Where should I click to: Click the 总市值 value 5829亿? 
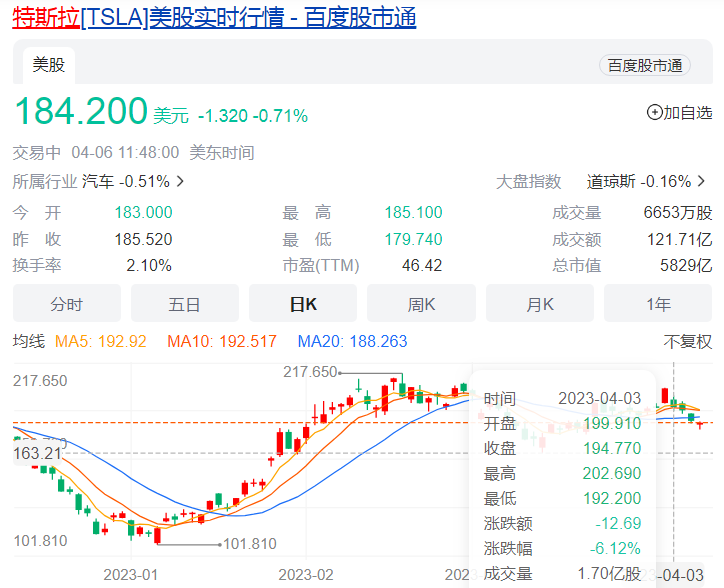(x=686, y=265)
